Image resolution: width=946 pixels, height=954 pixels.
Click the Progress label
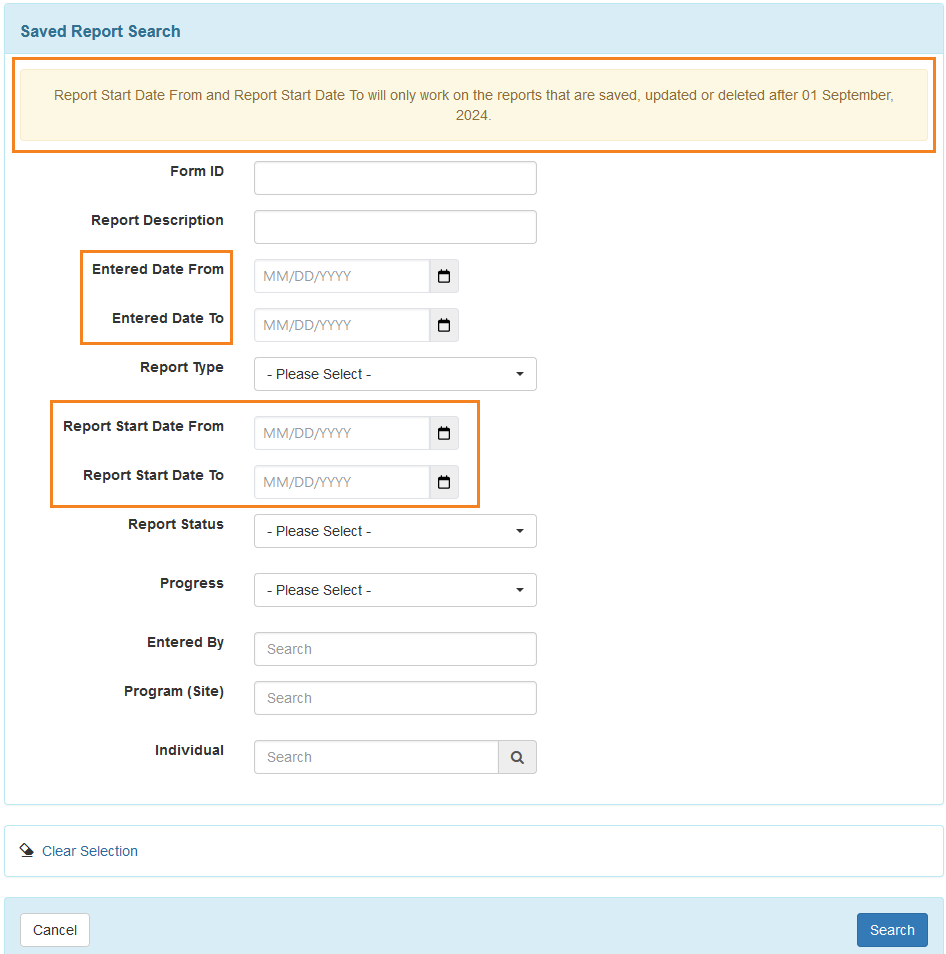coord(192,583)
